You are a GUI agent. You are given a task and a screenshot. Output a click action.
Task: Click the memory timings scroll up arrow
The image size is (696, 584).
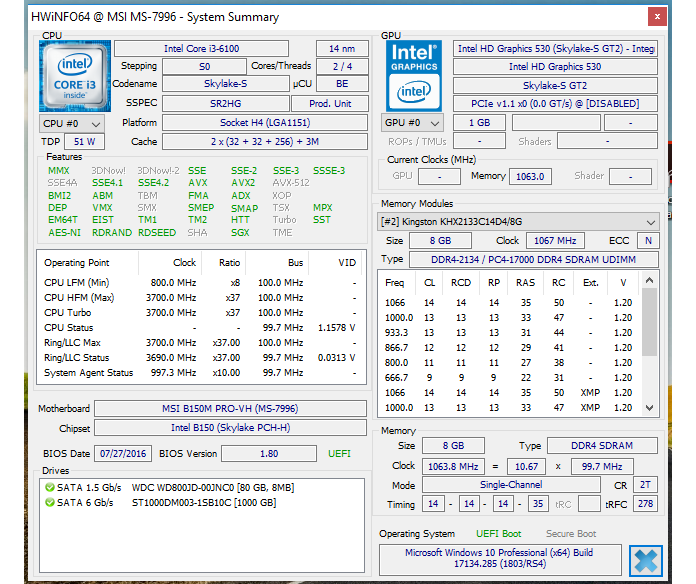[x=649, y=280]
